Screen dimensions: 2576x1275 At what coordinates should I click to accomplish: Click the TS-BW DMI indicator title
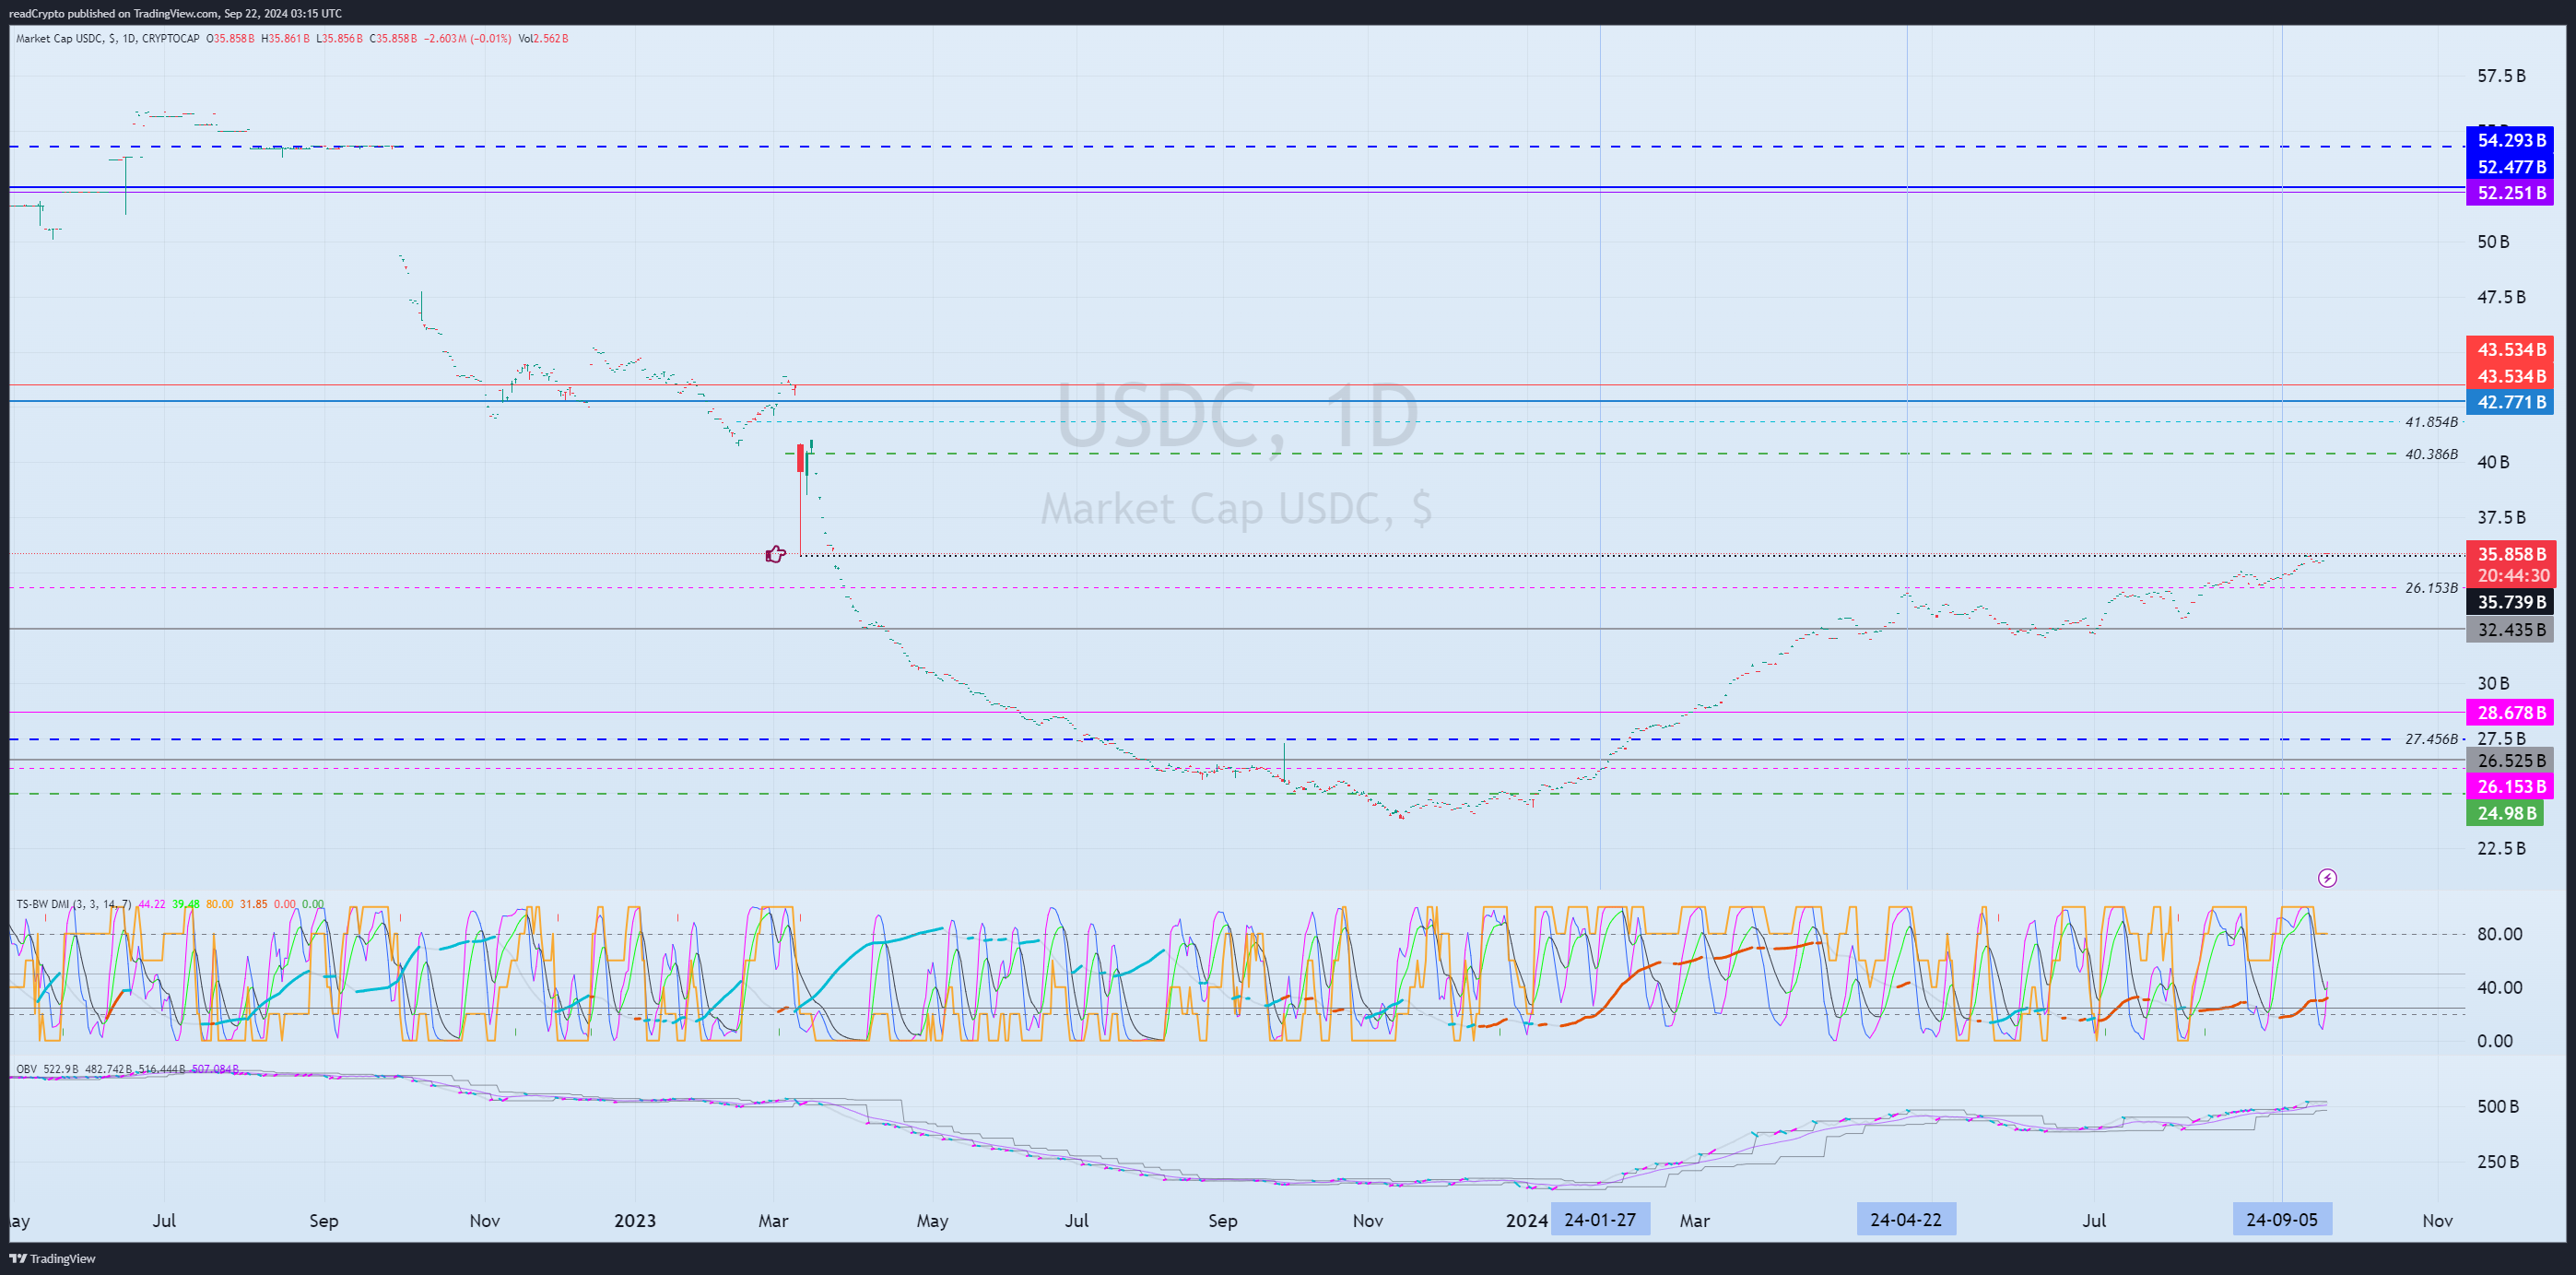click(x=74, y=904)
